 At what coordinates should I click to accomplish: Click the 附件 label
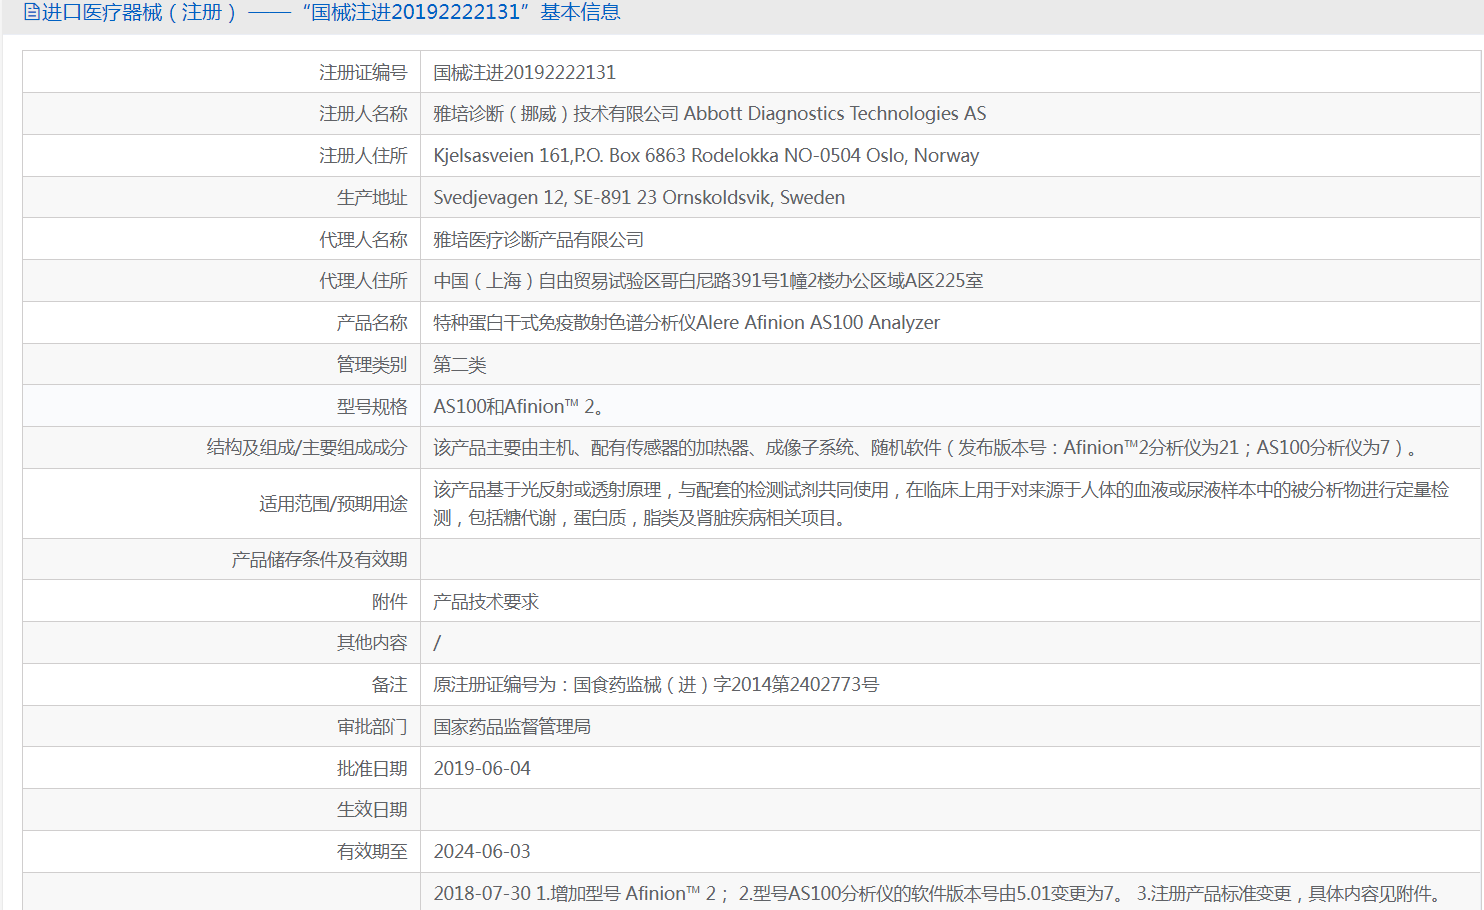pyautogui.click(x=390, y=602)
